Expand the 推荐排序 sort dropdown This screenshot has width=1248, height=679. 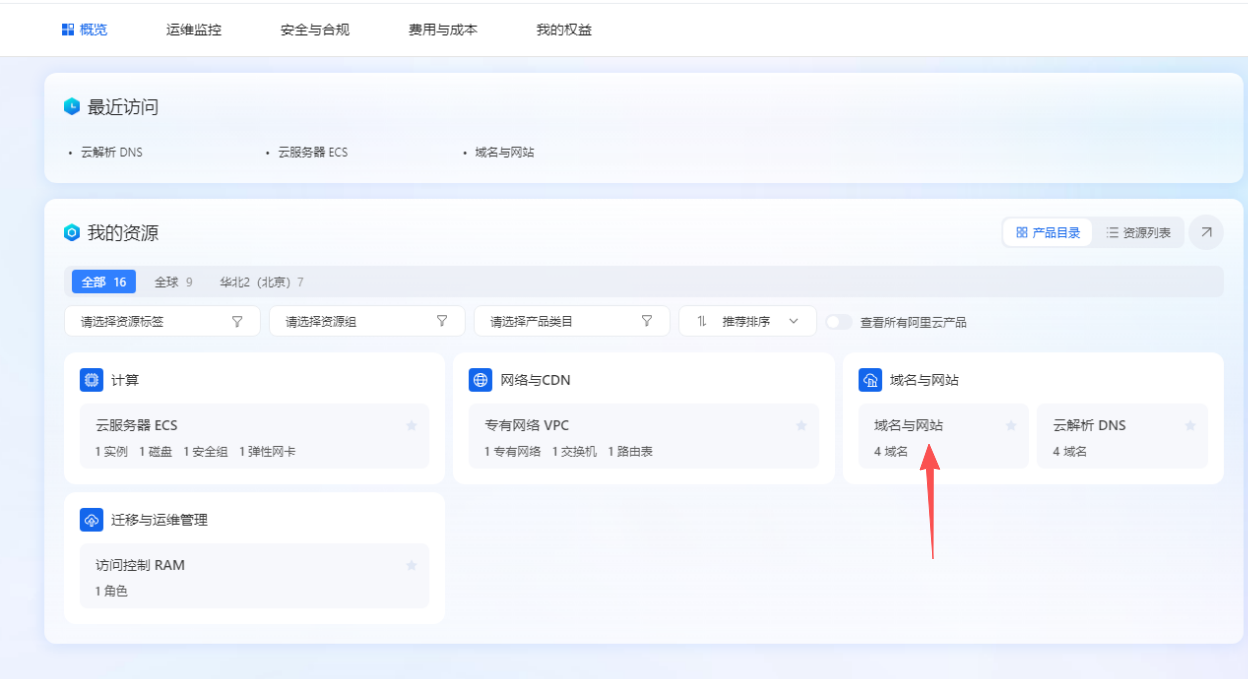[748, 322]
